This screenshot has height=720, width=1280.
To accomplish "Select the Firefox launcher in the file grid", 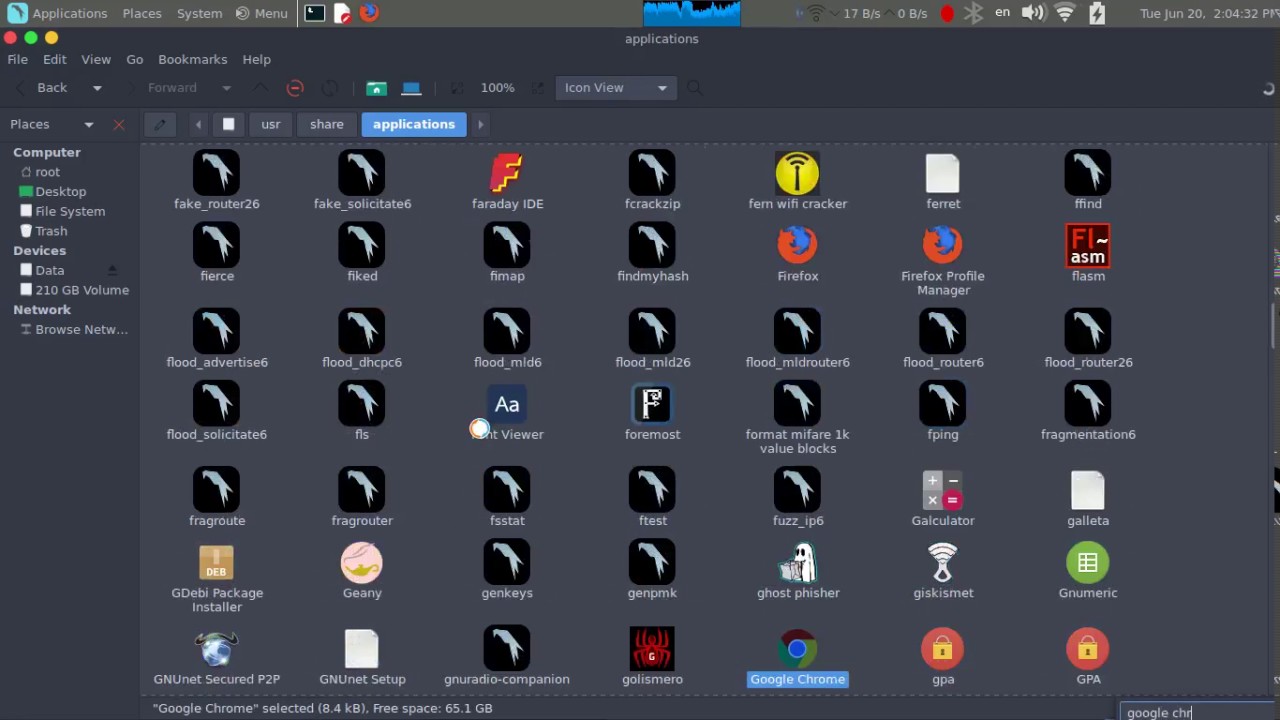I will coord(797,245).
